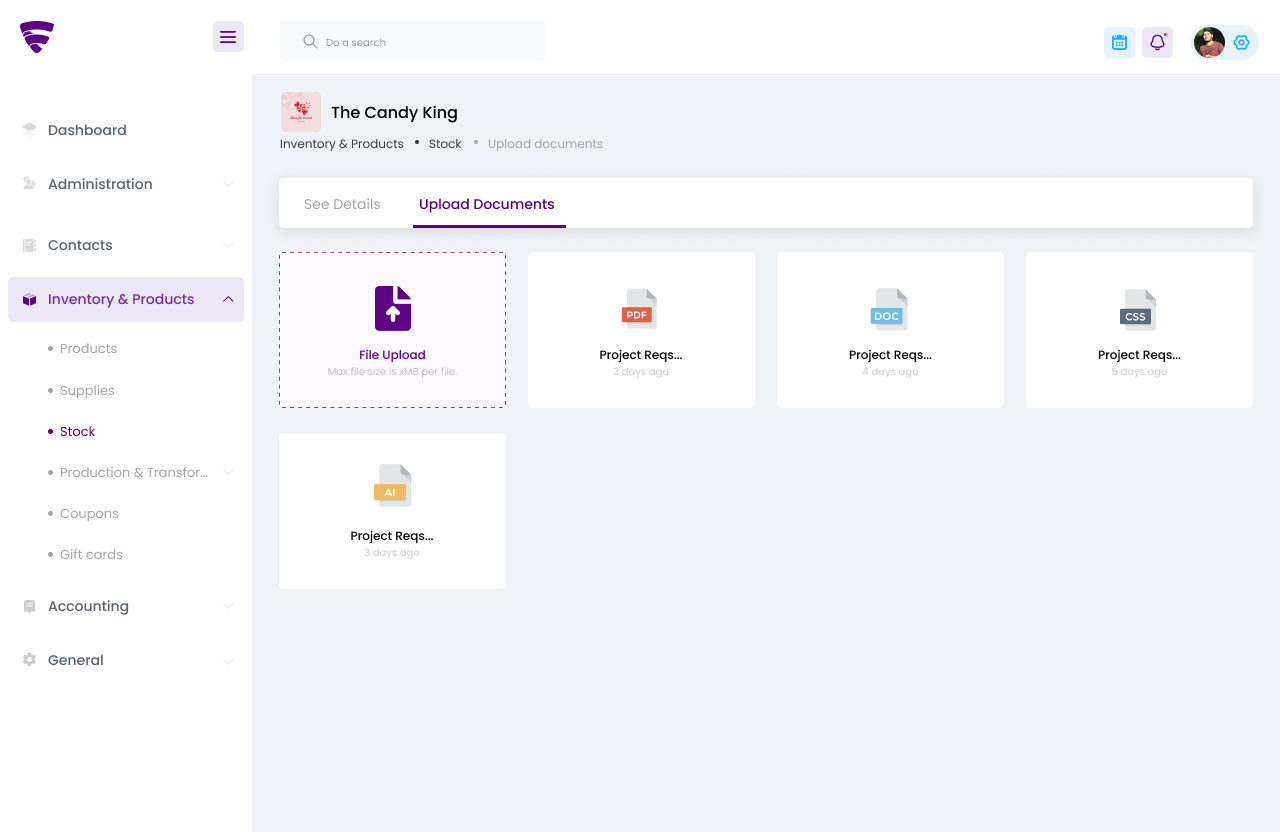
Task: Click the CSS card's Project Reqs... name
Action: point(1139,355)
